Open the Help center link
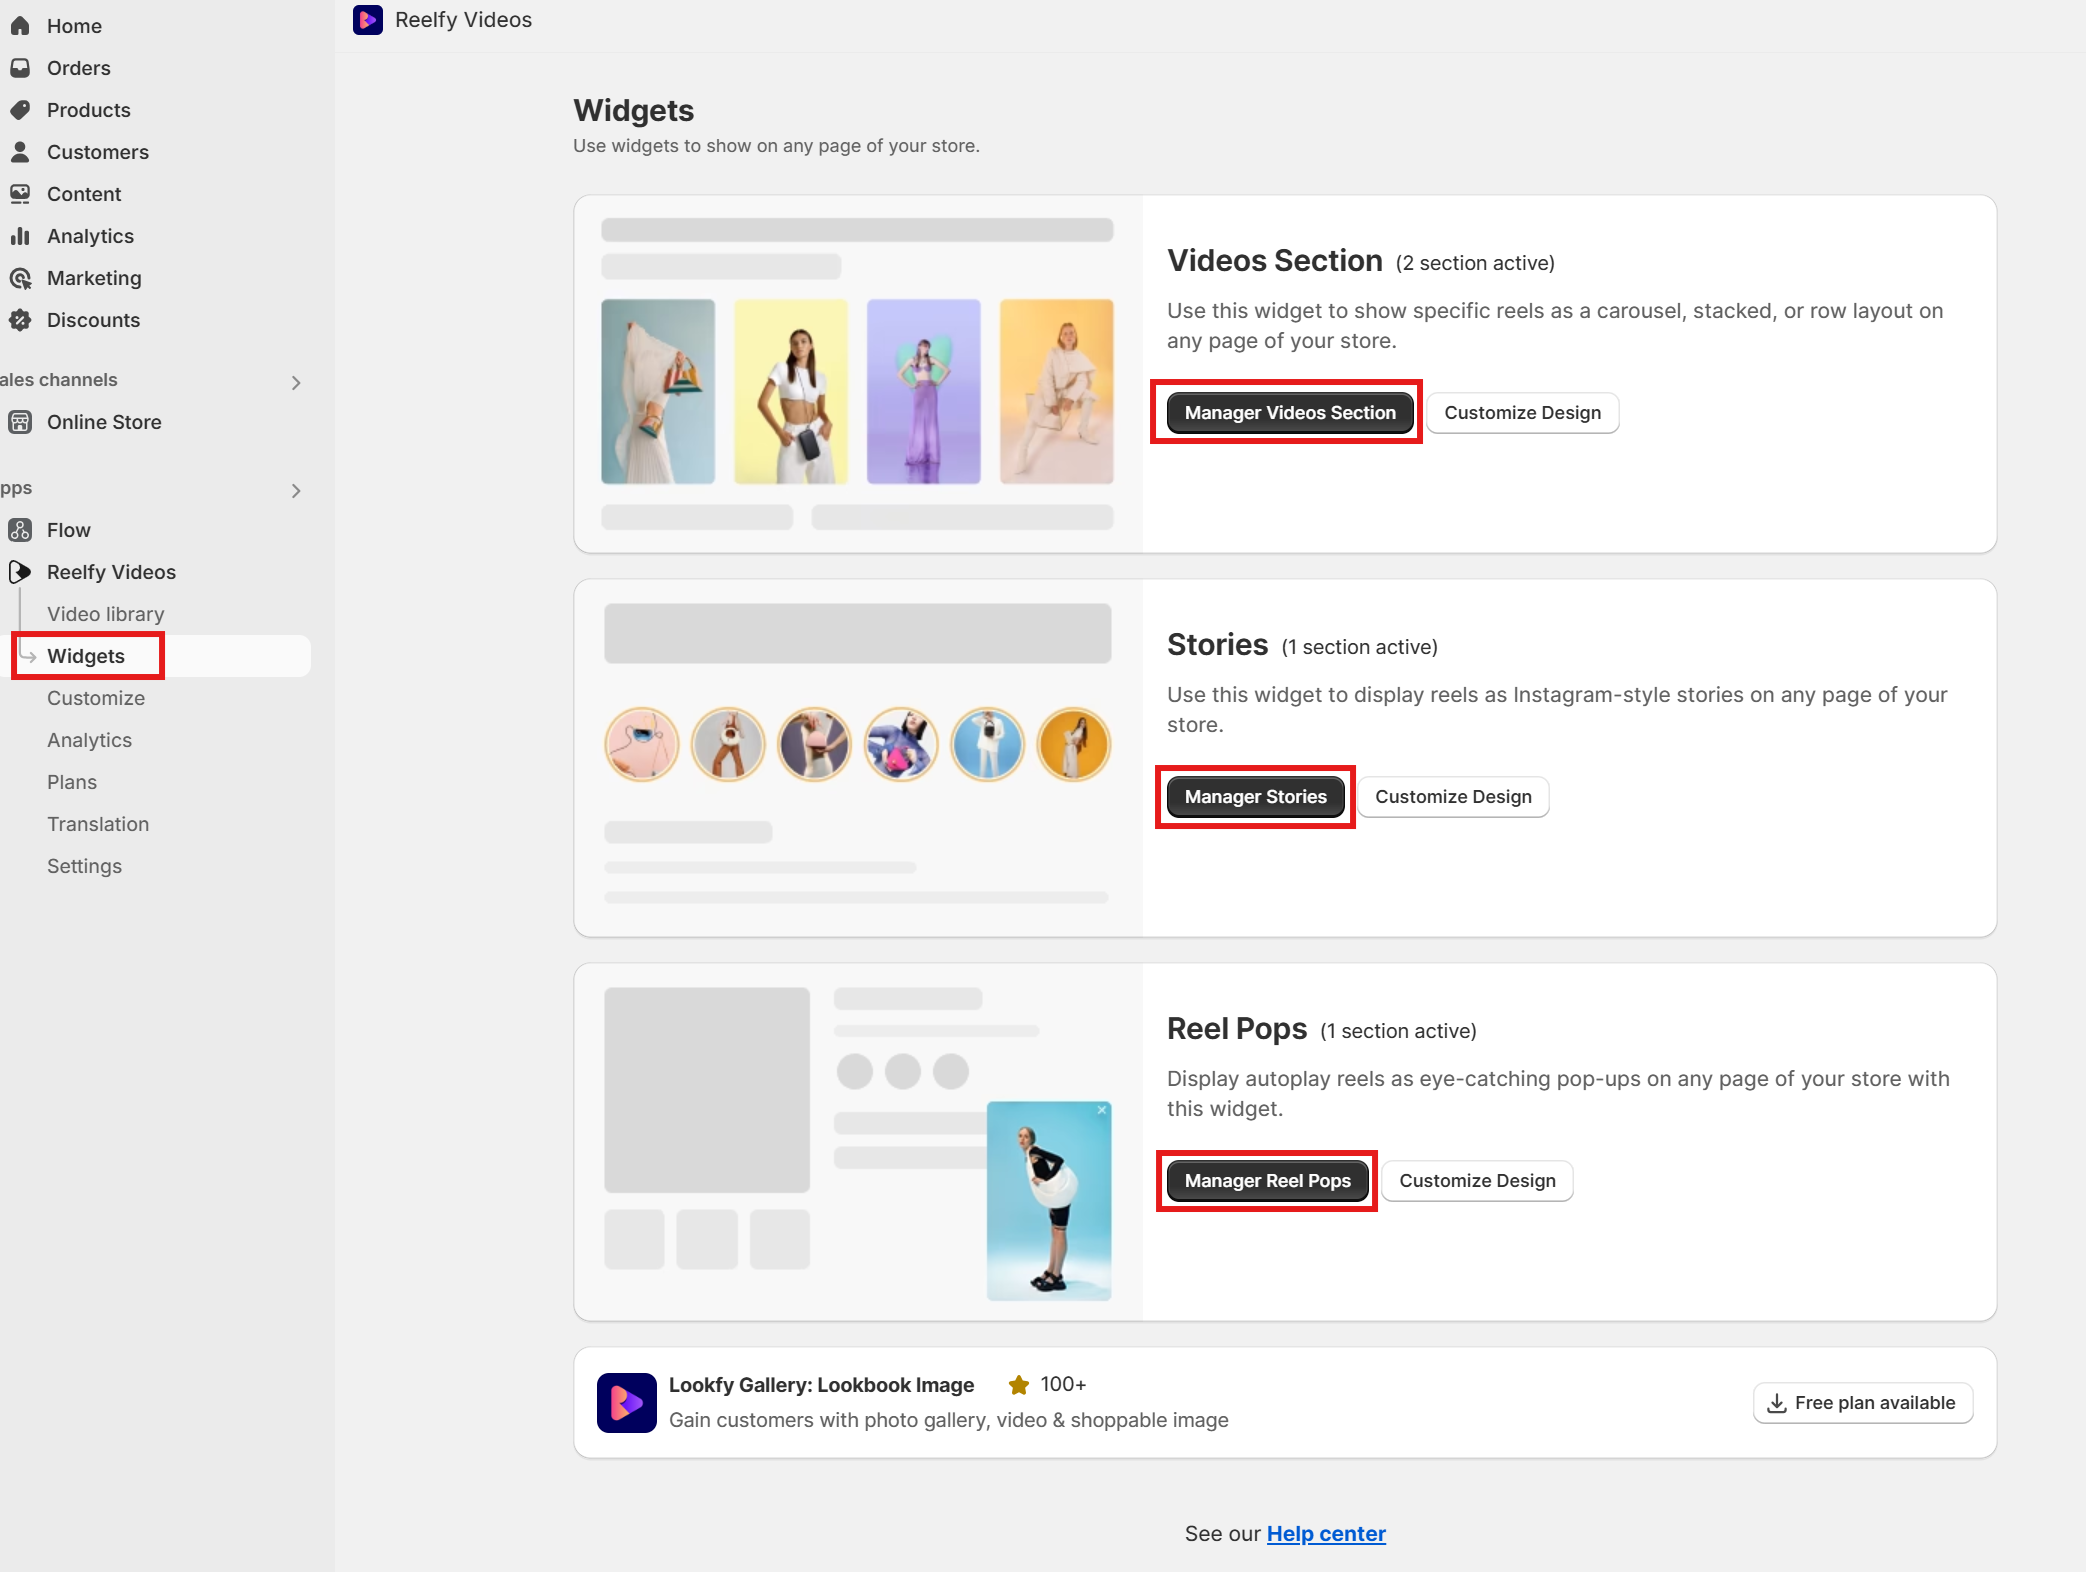 pyautogui.click(x=1326, y=1534)
